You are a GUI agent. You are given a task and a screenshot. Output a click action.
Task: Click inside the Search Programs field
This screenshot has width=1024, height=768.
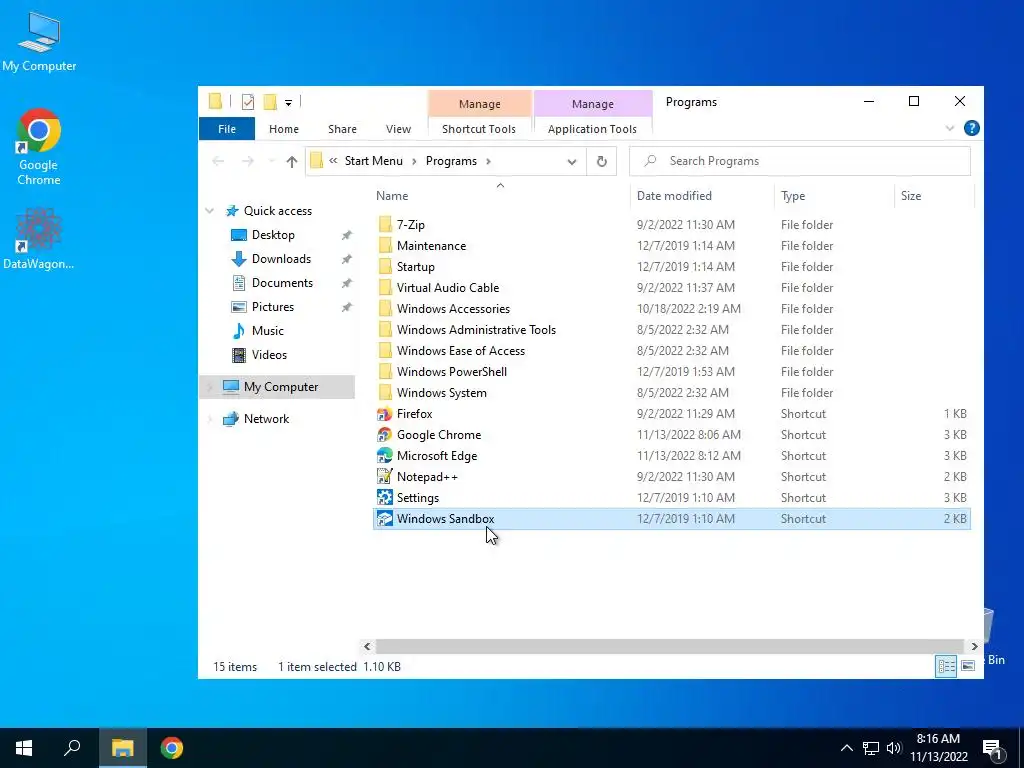click(800, 161)
